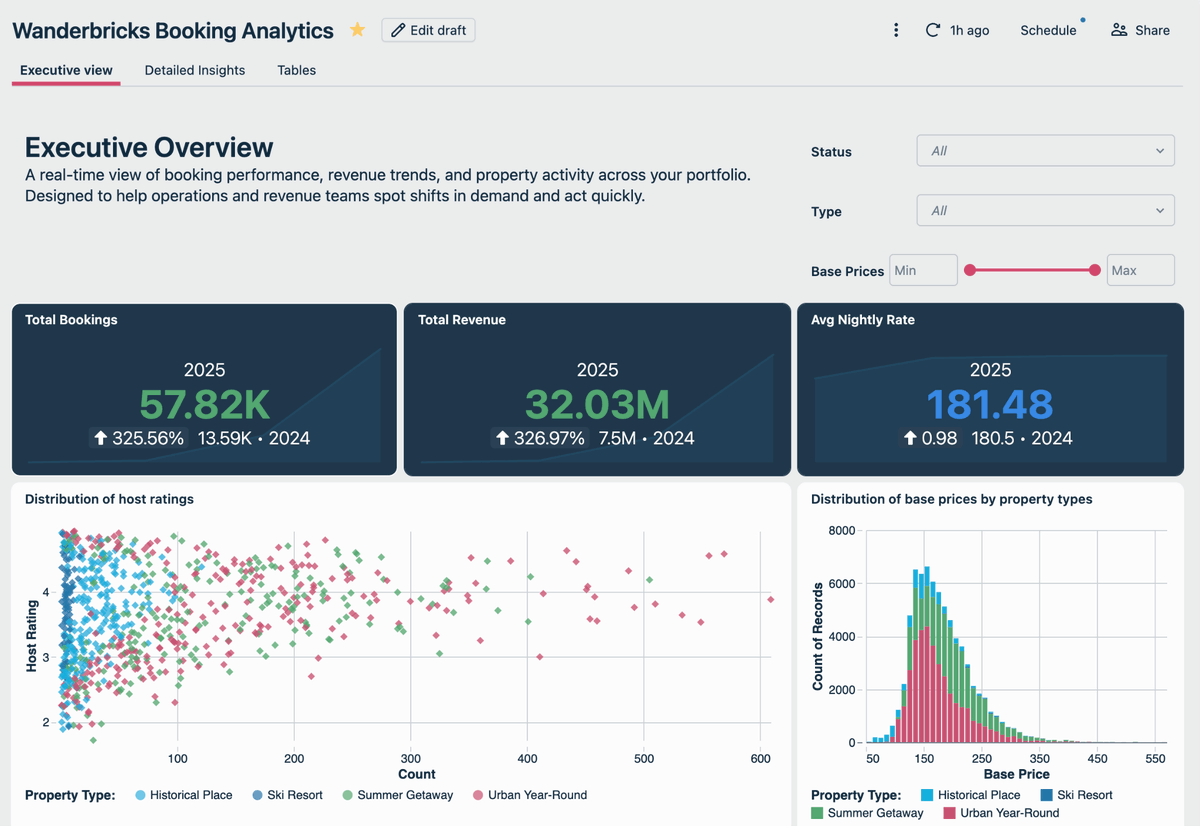The image size is (1200, 826).
Task: Grab the left handle of Base Prices slider
Action: [x=969, y=270]
